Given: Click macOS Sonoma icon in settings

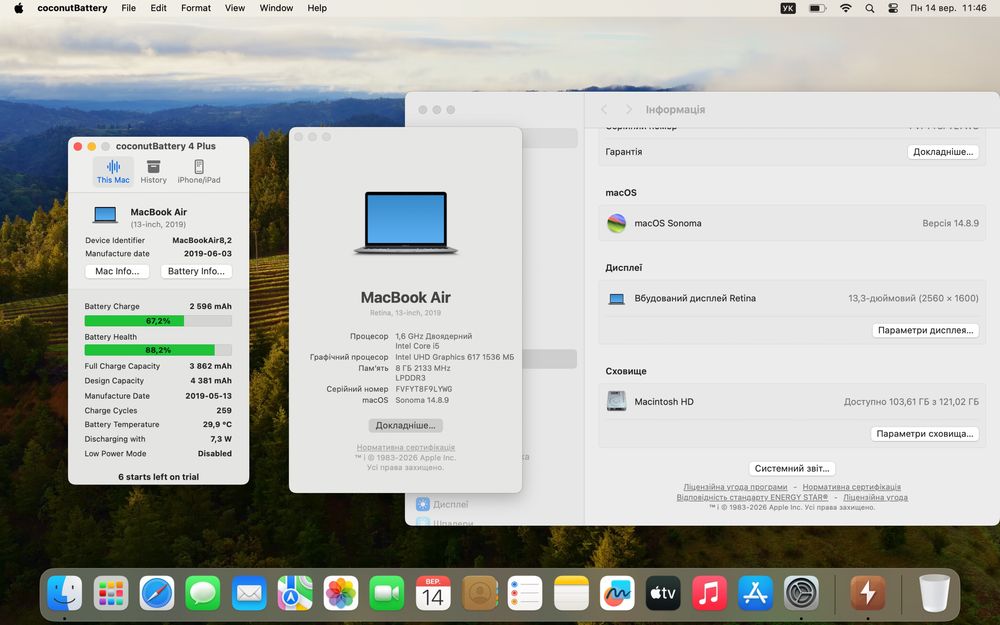Looking at the screenshot, I should point(616,223).
